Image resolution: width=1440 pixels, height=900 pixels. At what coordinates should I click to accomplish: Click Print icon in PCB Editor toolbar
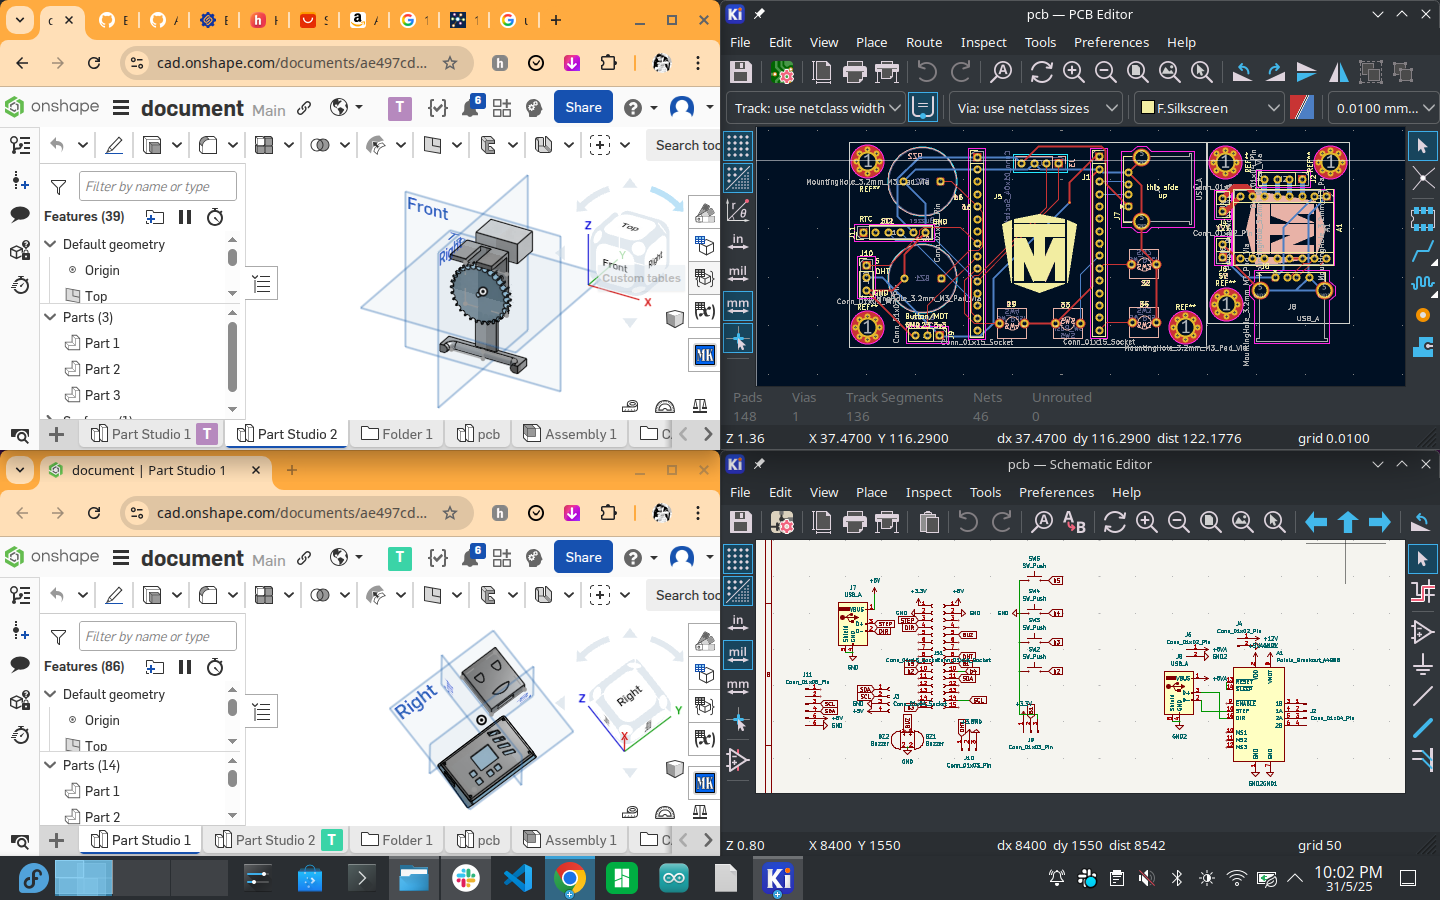point(854,72)
